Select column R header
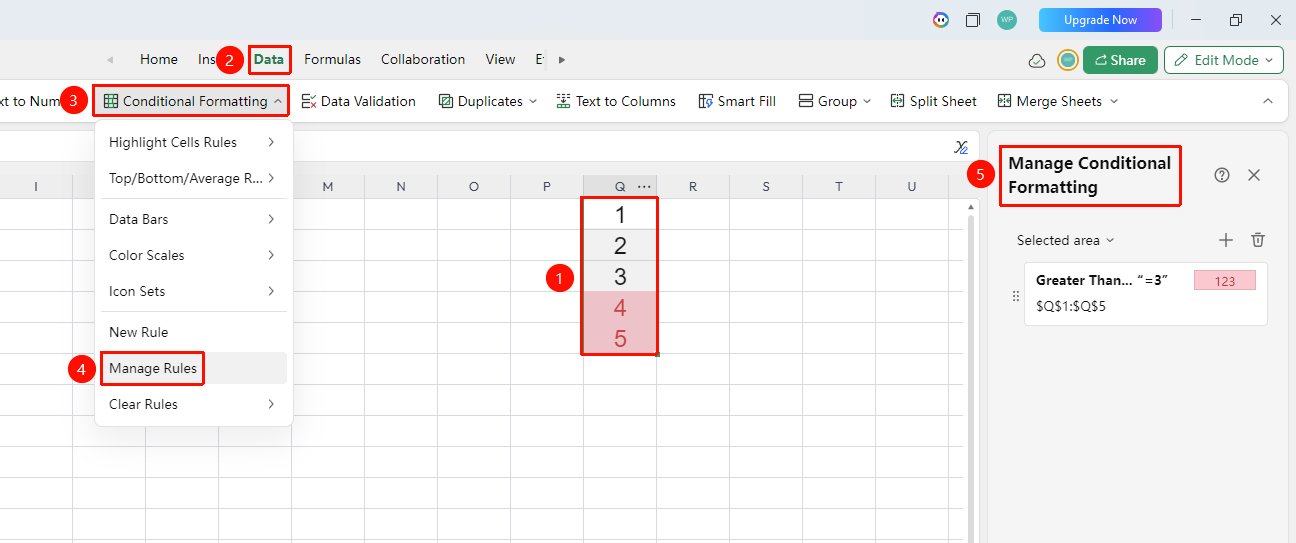 coord(692,186)
